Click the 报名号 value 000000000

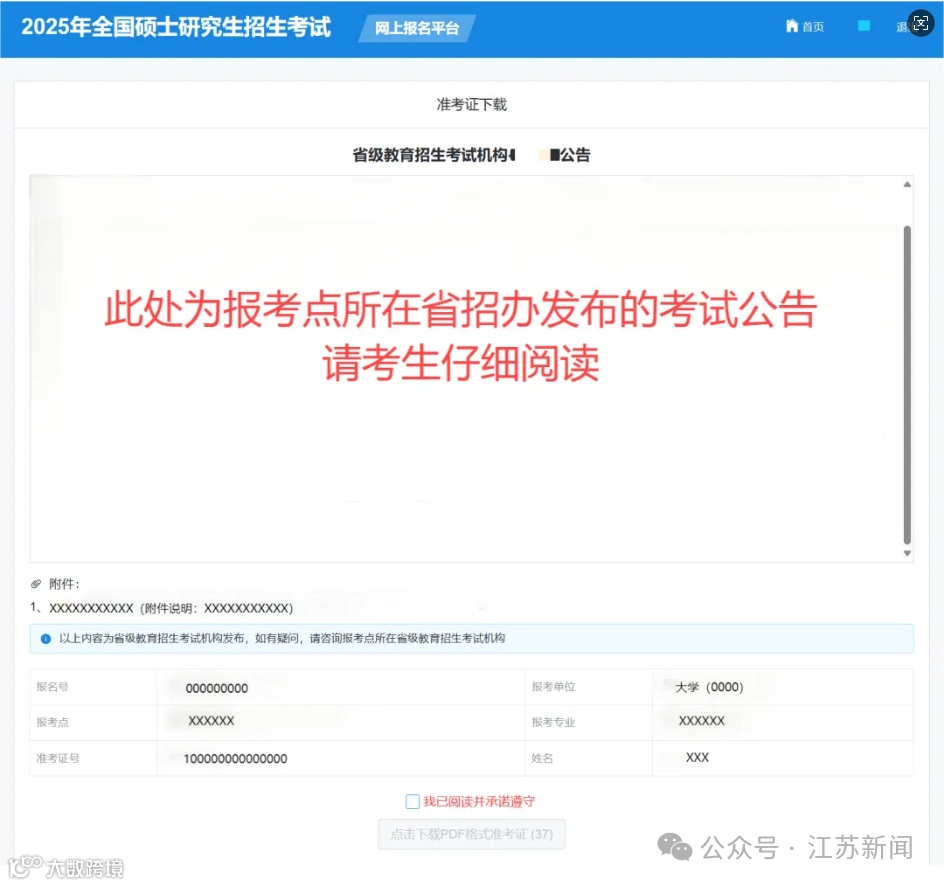(x=217, y=689)
